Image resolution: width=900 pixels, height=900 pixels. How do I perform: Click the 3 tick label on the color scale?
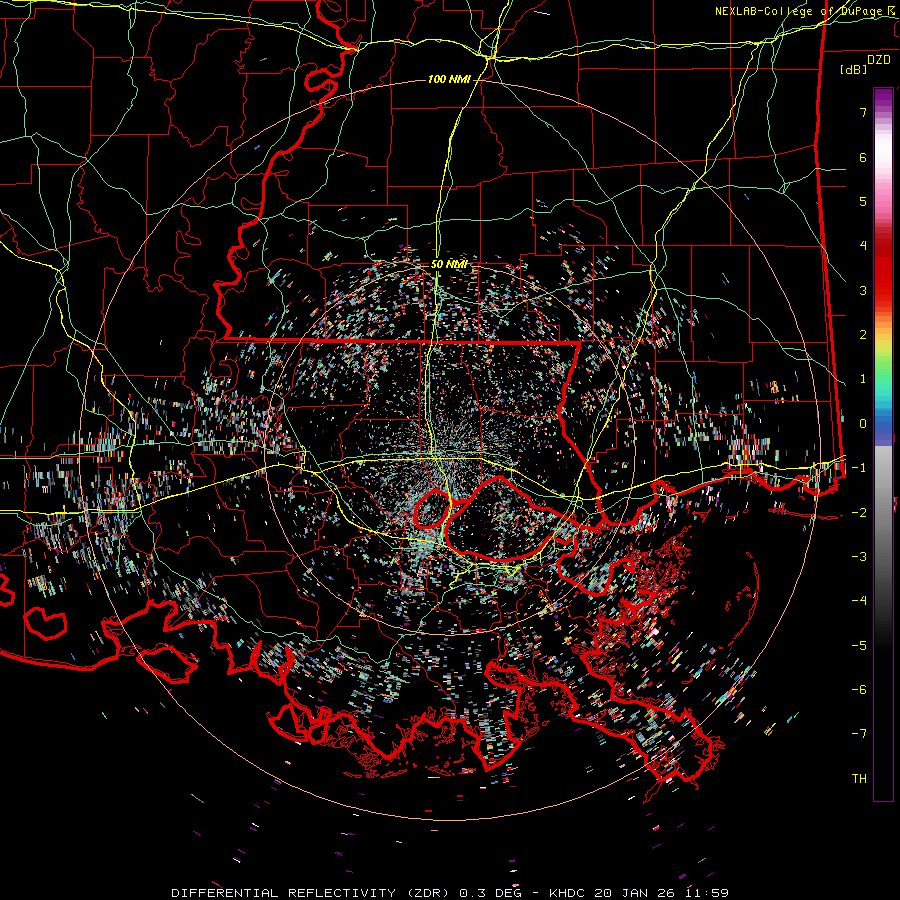click(x=863, y=290)
